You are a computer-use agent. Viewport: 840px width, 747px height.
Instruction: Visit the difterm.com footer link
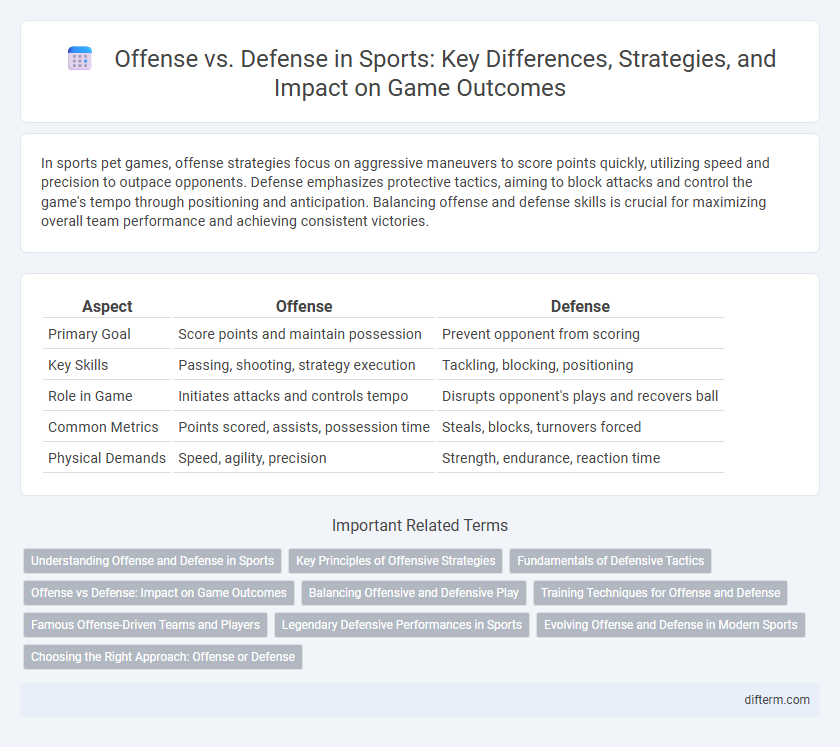click(777, 700)
